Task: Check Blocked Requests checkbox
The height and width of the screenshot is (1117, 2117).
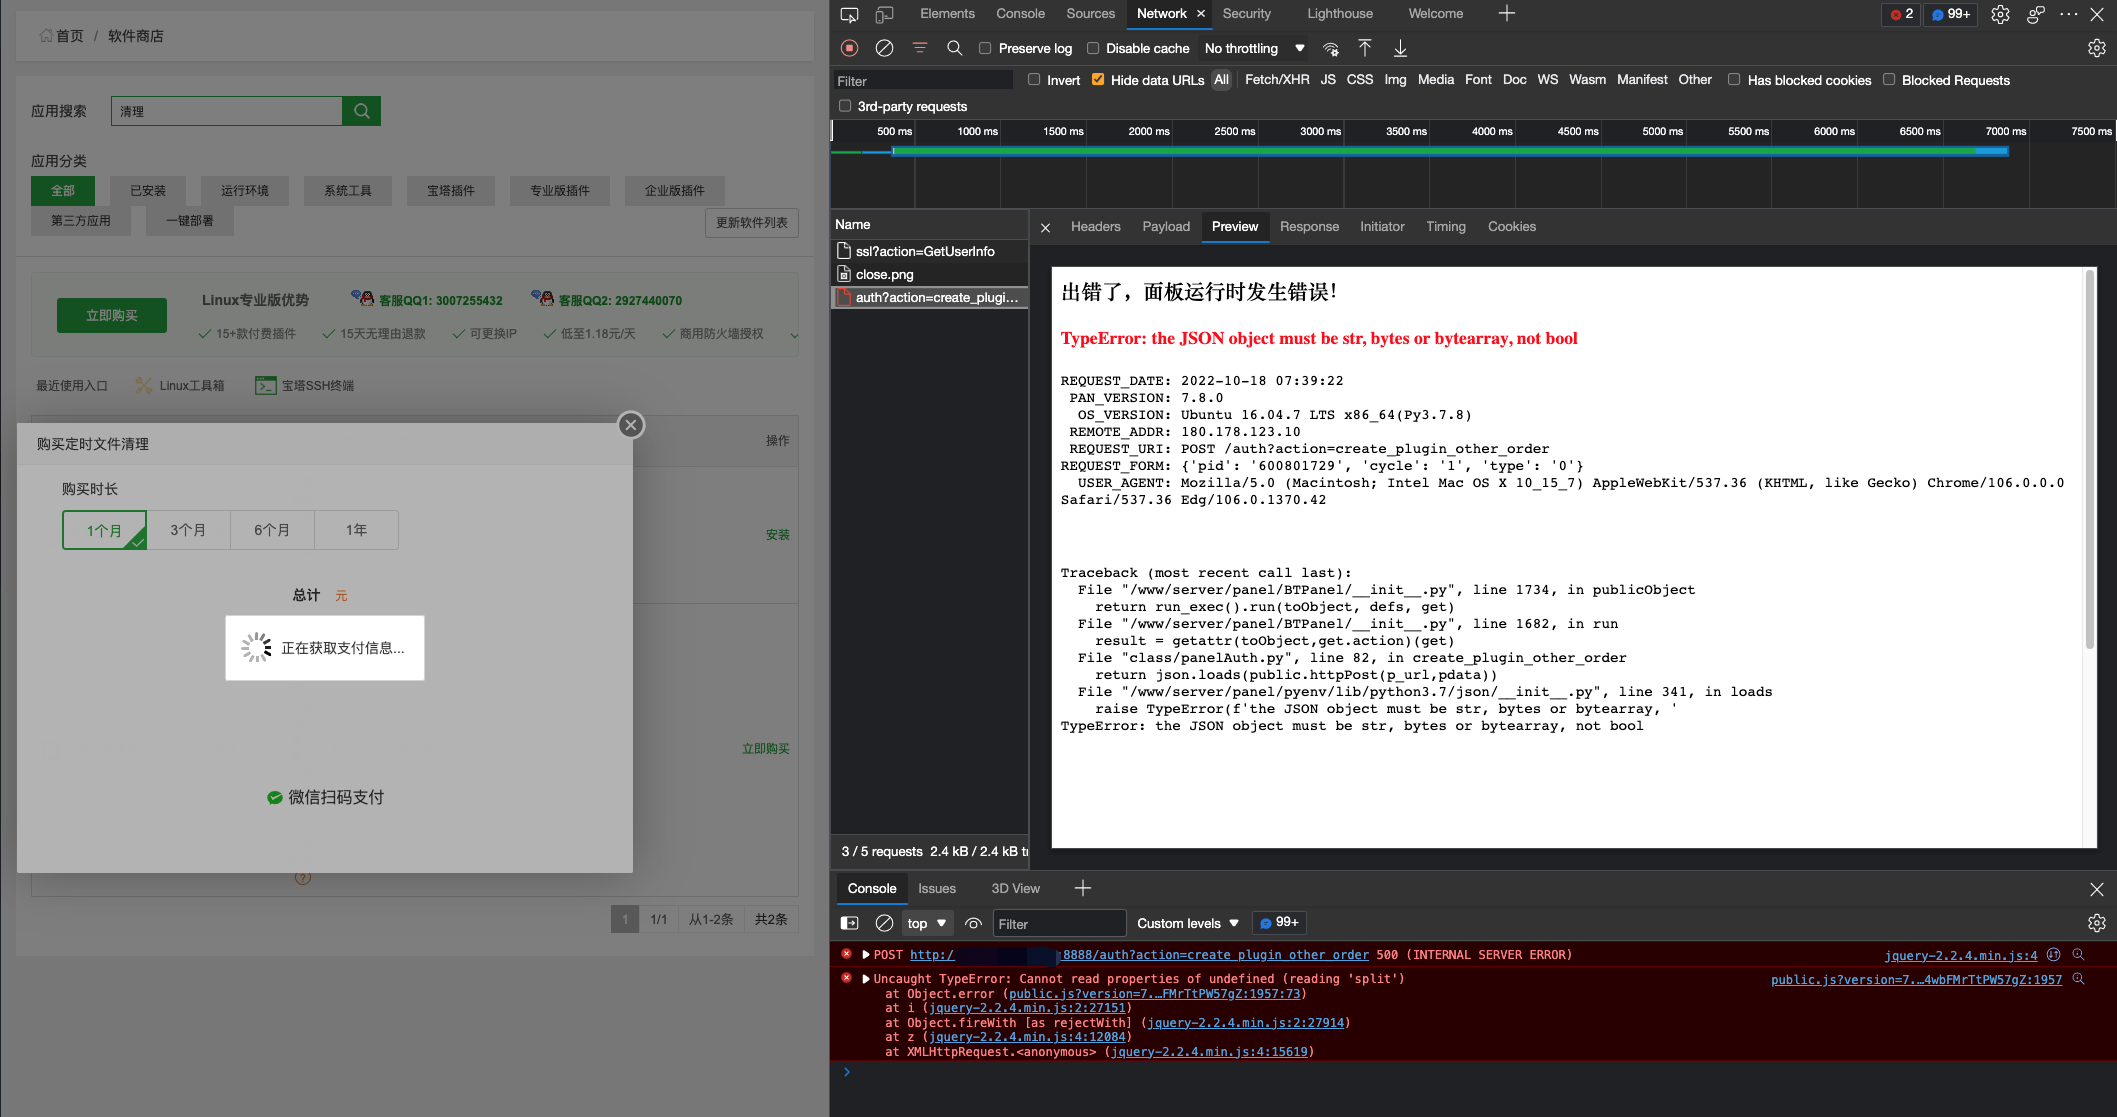Action: pyautogui.click(x=1889, y=80)
